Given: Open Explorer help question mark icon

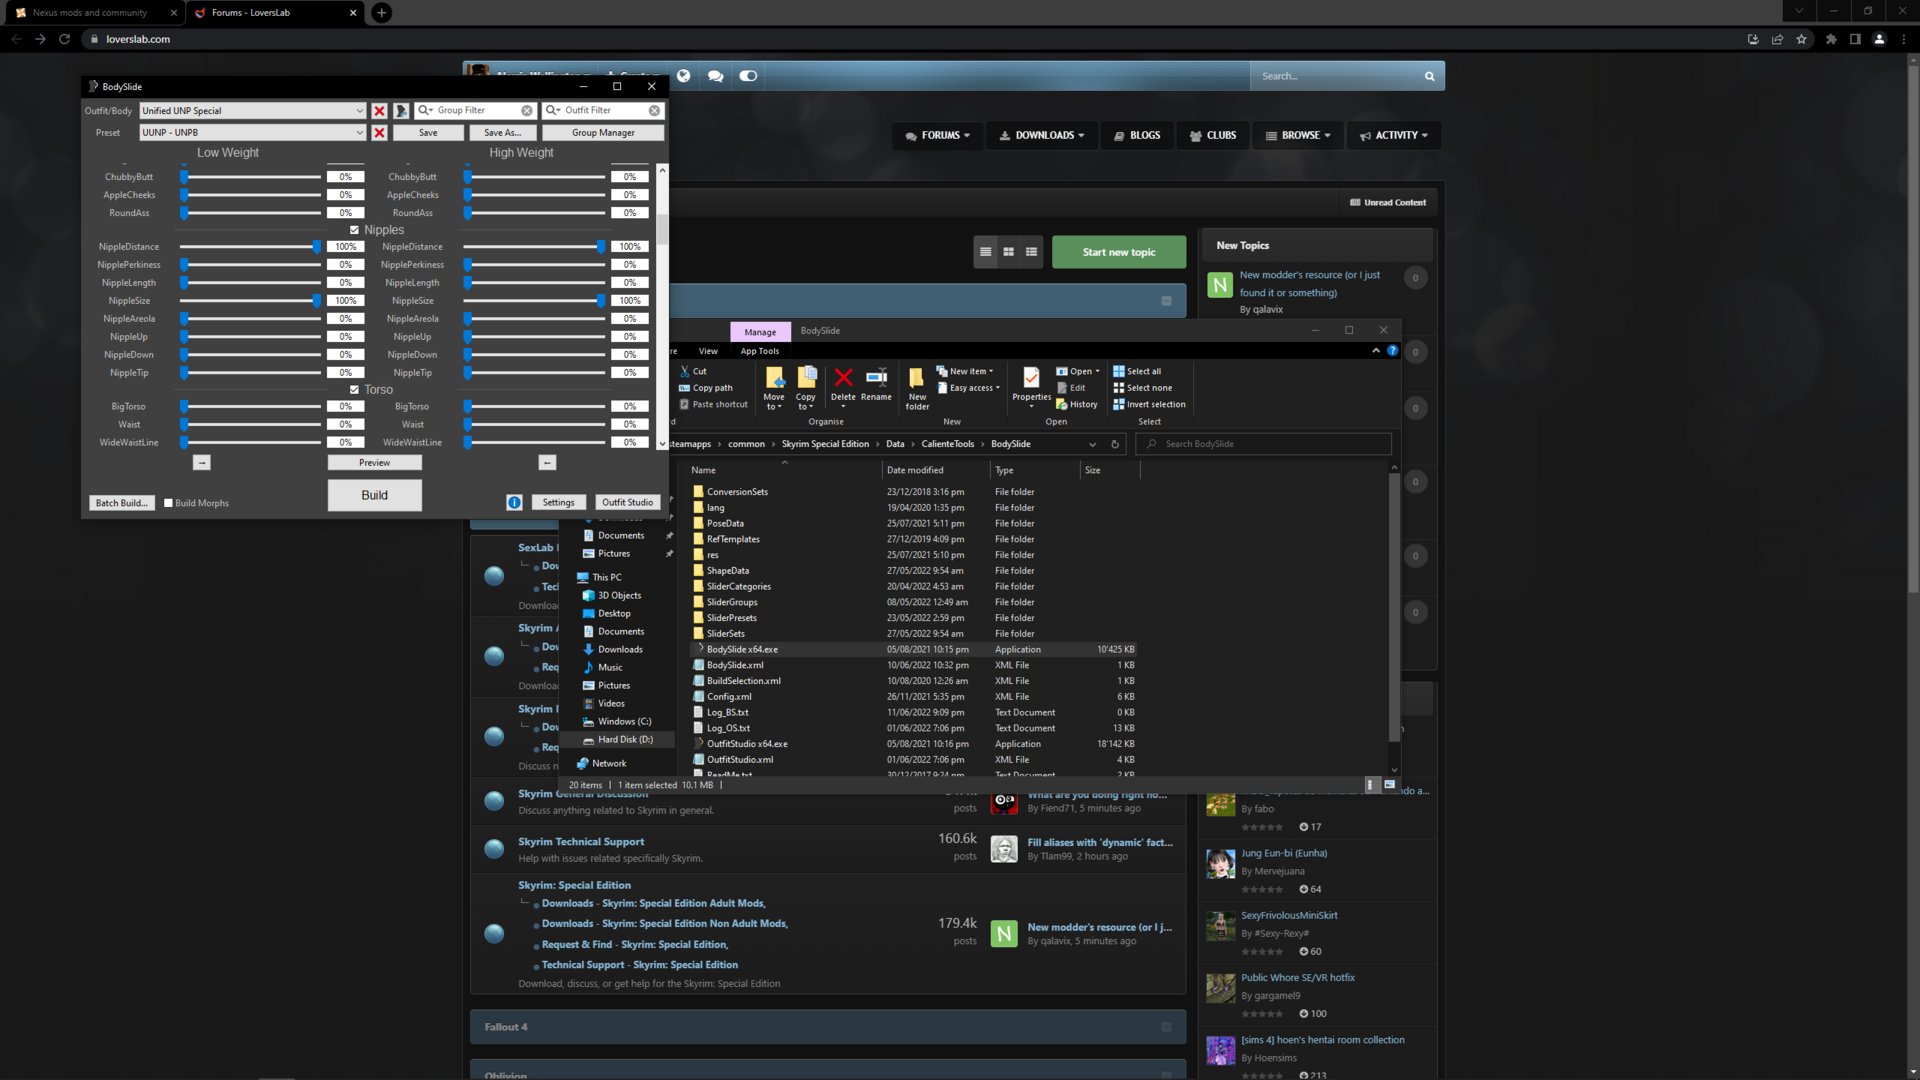Looking at the screenshot, I should tap(1392, 350).
